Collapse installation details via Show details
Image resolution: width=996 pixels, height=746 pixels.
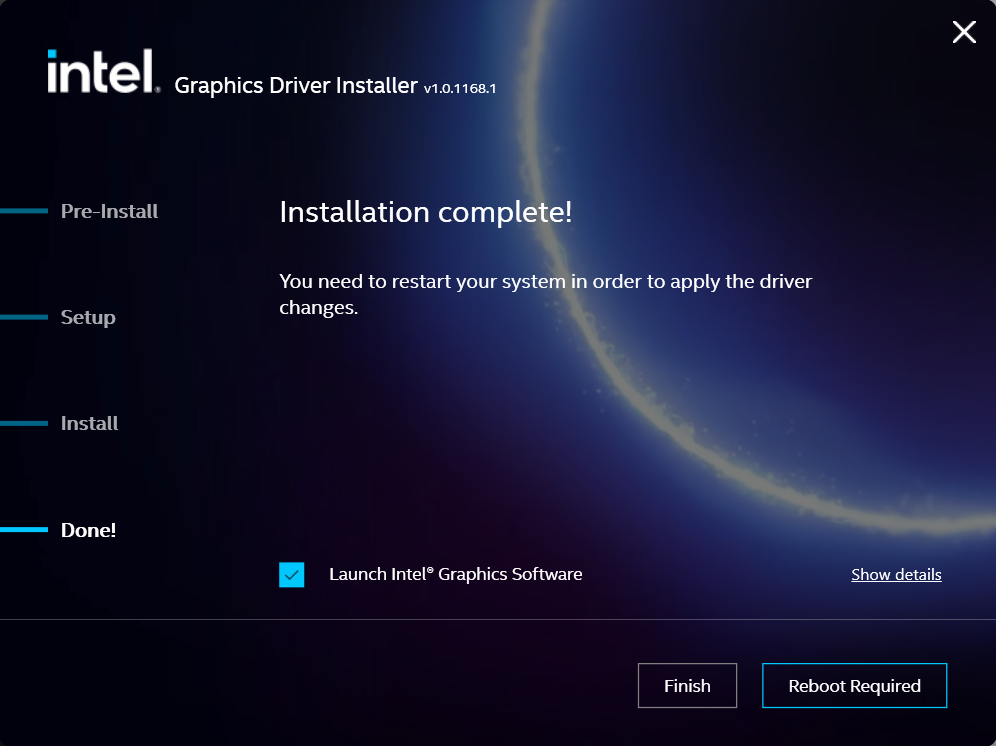896,575
